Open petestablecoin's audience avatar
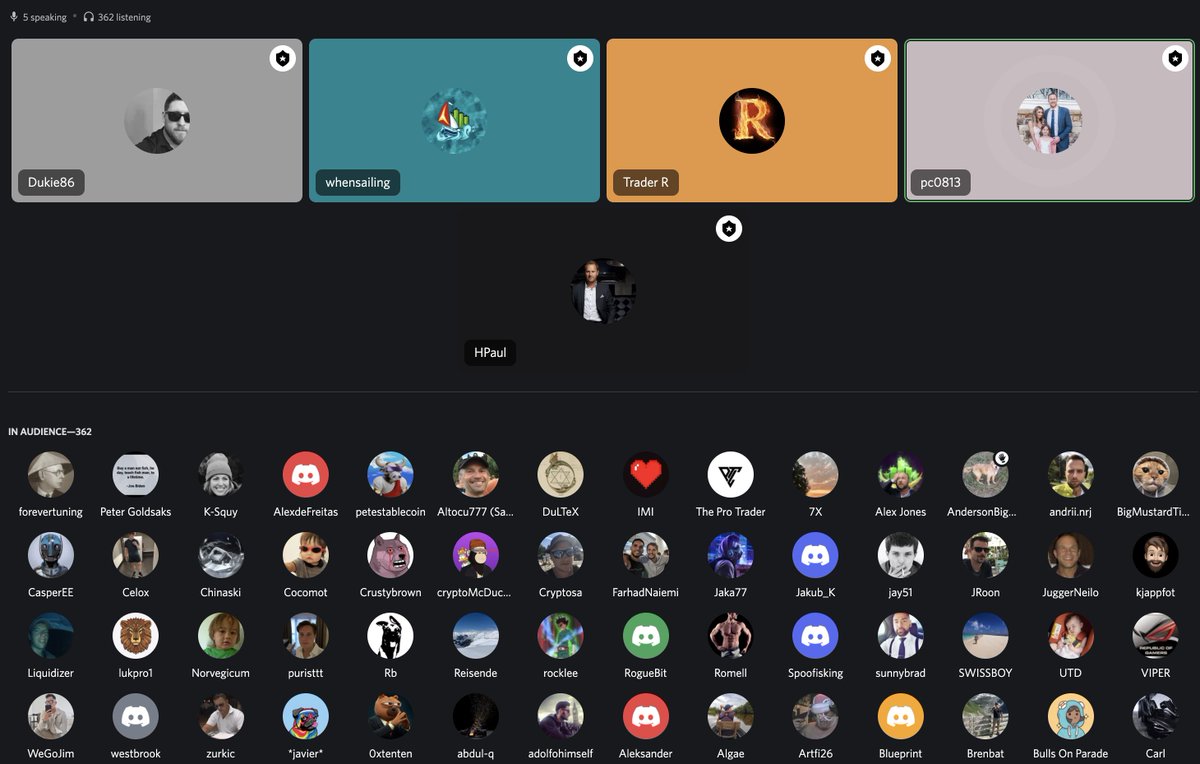The width and height of the screenshot is (1200, 764). point(391,474)
